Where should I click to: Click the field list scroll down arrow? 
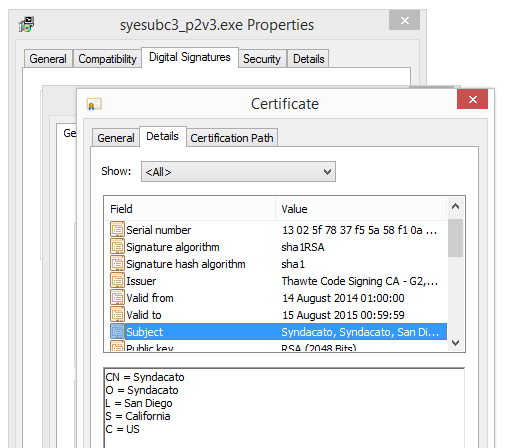coord(455,343)
